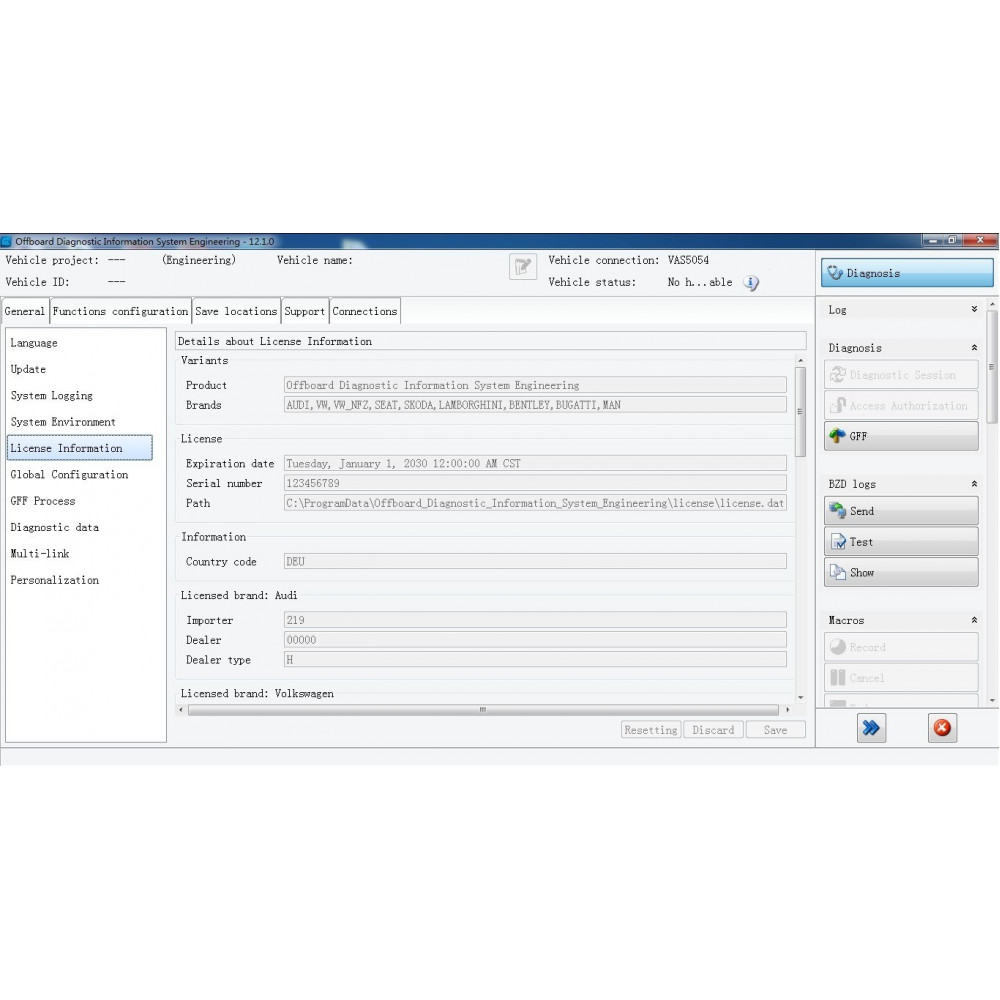The width and height of the screenshot is (1000, 1000).
Task: Collapse the Macros section
Action: point(974,621)
